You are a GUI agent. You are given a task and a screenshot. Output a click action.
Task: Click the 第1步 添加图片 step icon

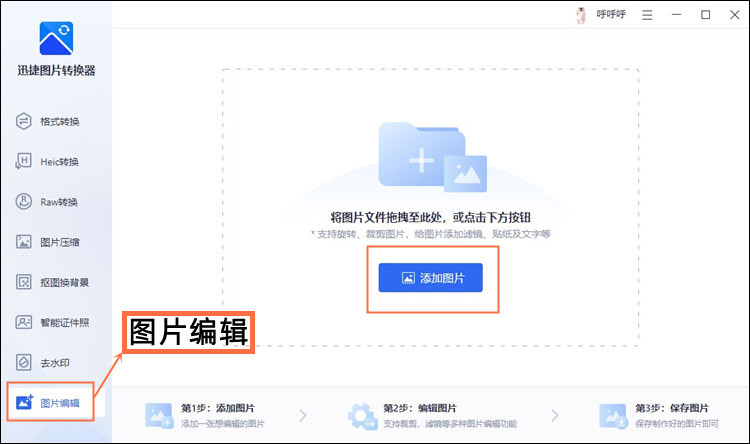[x=159, y=416]
